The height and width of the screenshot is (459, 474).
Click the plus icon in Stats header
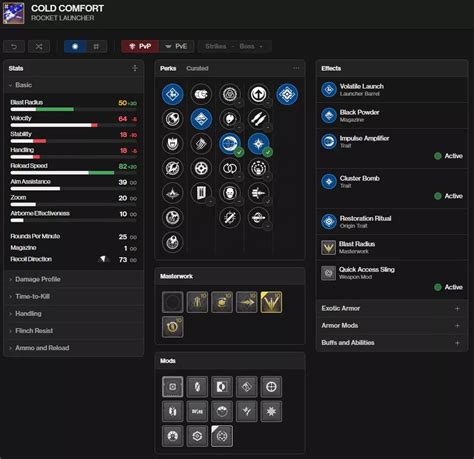click(x=135, y=68)
